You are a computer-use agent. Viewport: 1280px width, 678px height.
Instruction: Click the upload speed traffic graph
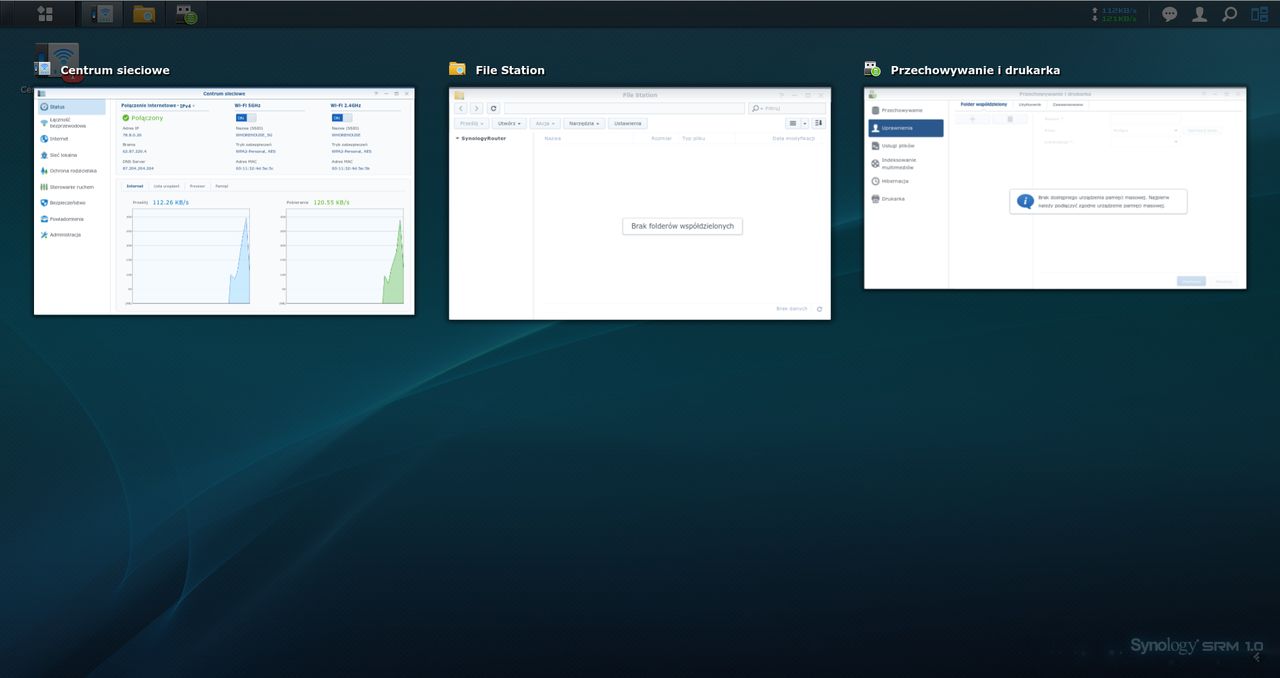191,256
